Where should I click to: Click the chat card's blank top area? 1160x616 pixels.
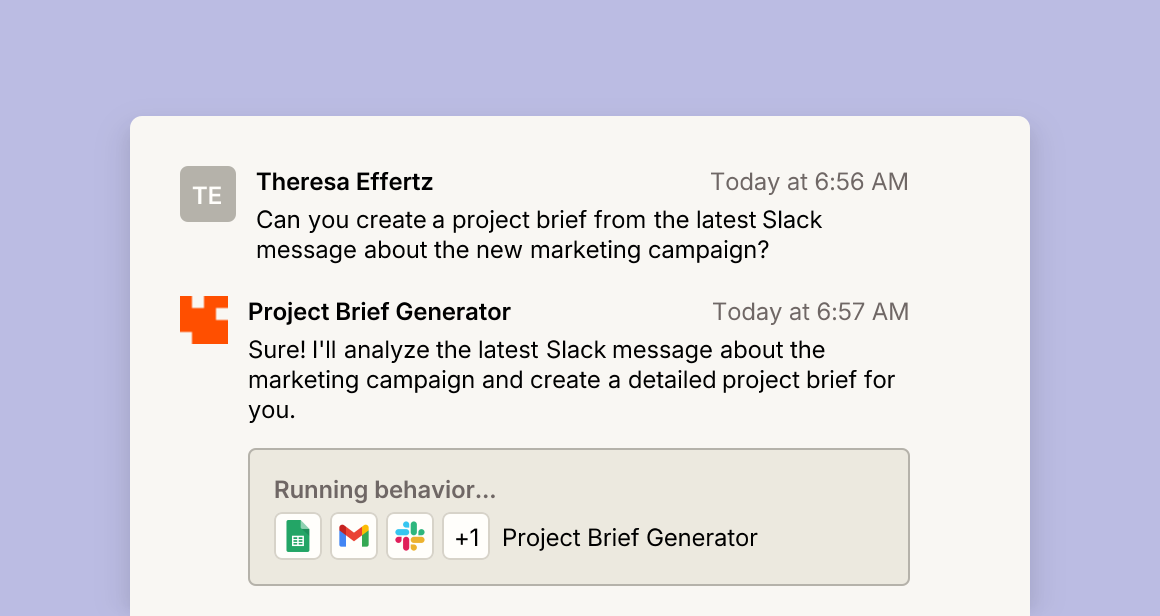(580, 139)
